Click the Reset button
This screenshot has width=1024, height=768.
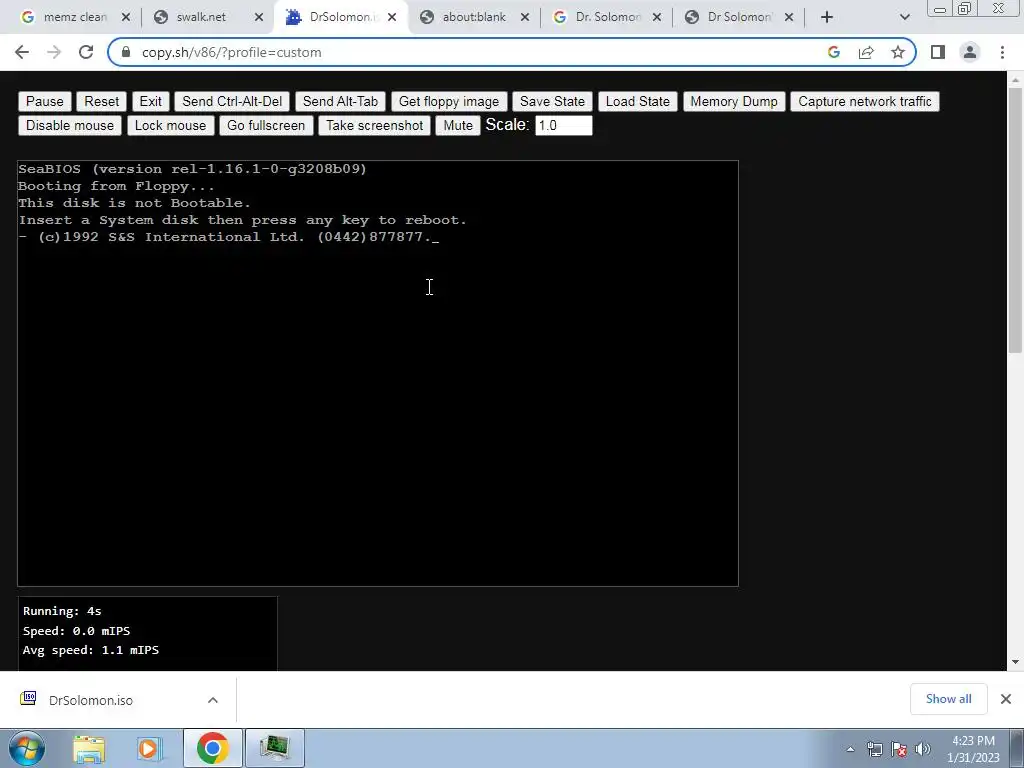[x=101, y=101]
